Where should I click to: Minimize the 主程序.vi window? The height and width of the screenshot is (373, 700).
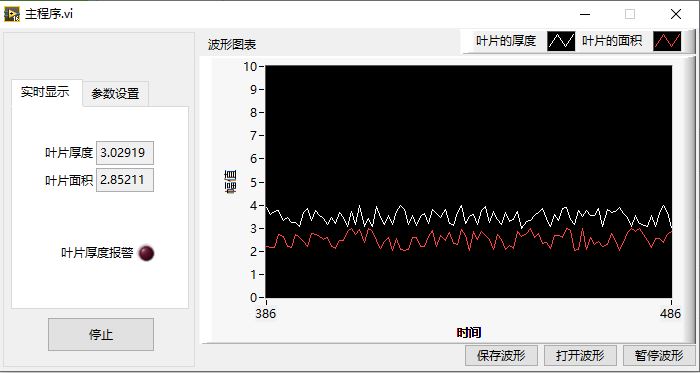(585, 14)
